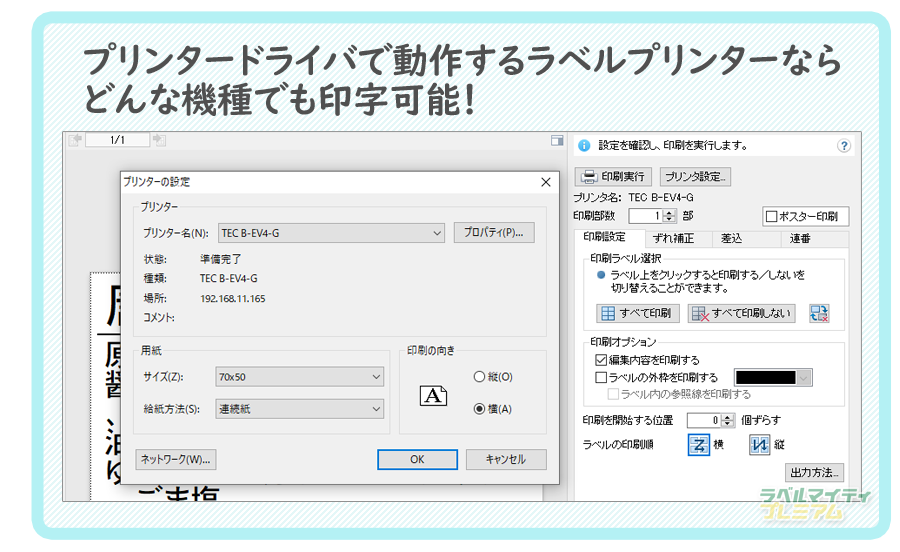Click the すべて印刷 grid icon button
Image resolution: width=900 pixels, height=552 pixels.
pos(639,314)
